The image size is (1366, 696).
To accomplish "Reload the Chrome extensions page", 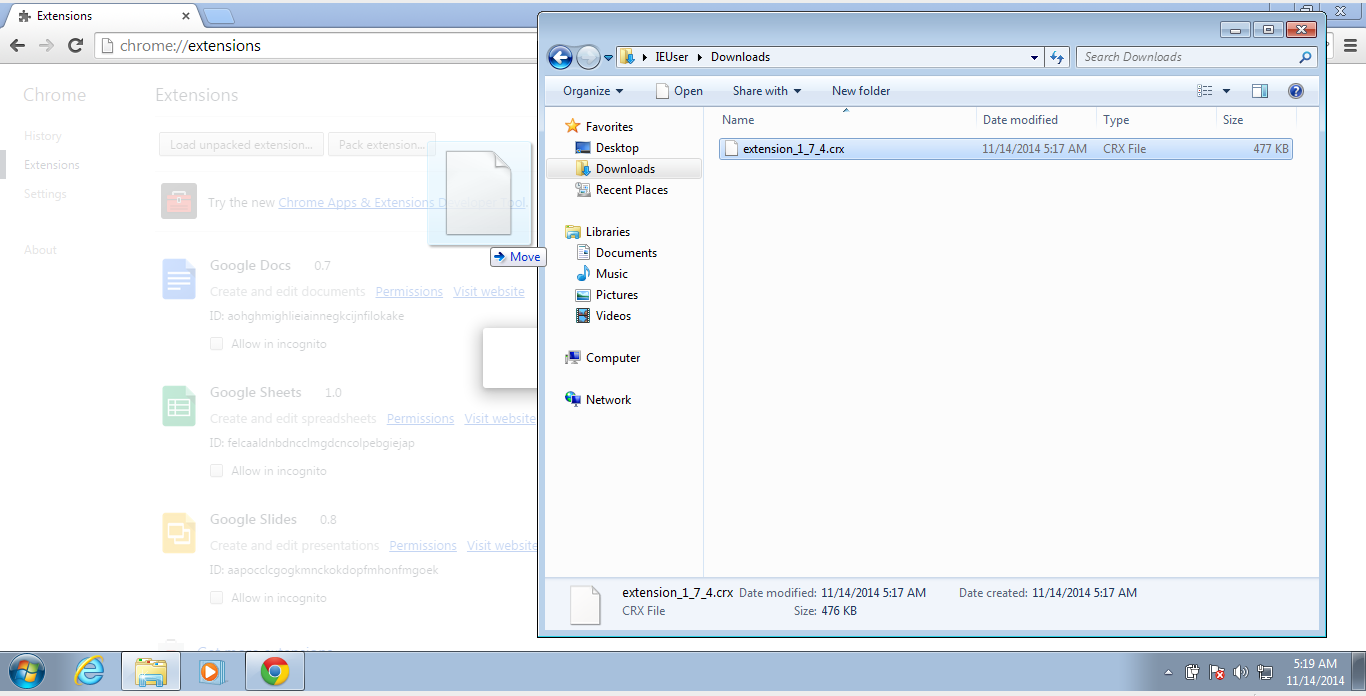I will [x=75, y=46].
